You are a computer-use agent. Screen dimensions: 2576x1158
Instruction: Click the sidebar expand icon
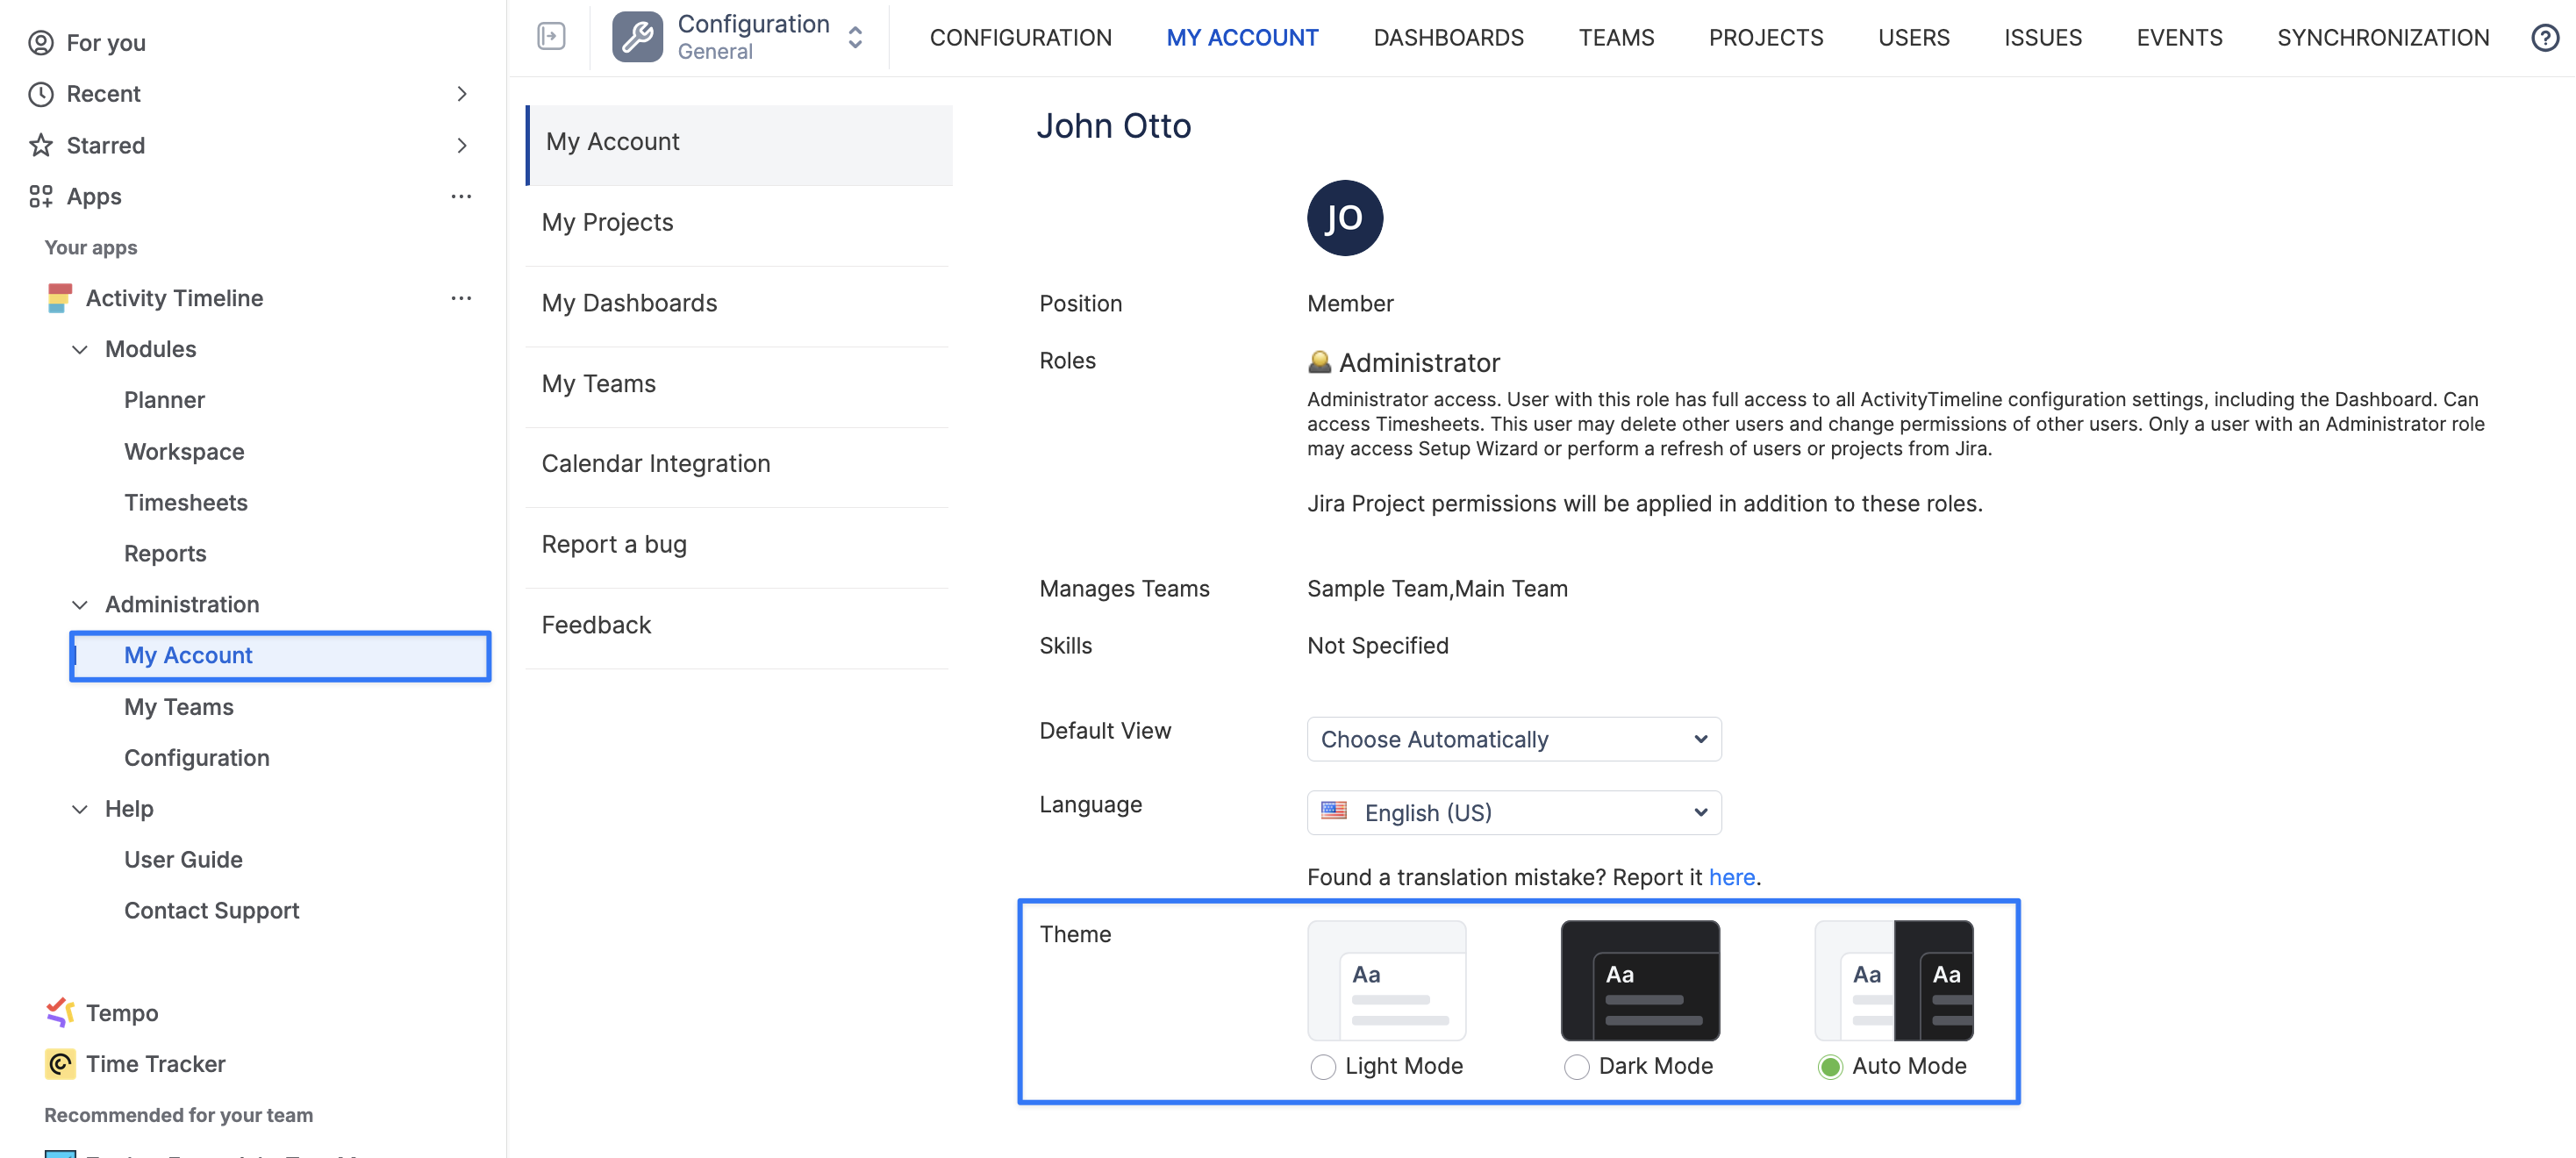[551, 37]
